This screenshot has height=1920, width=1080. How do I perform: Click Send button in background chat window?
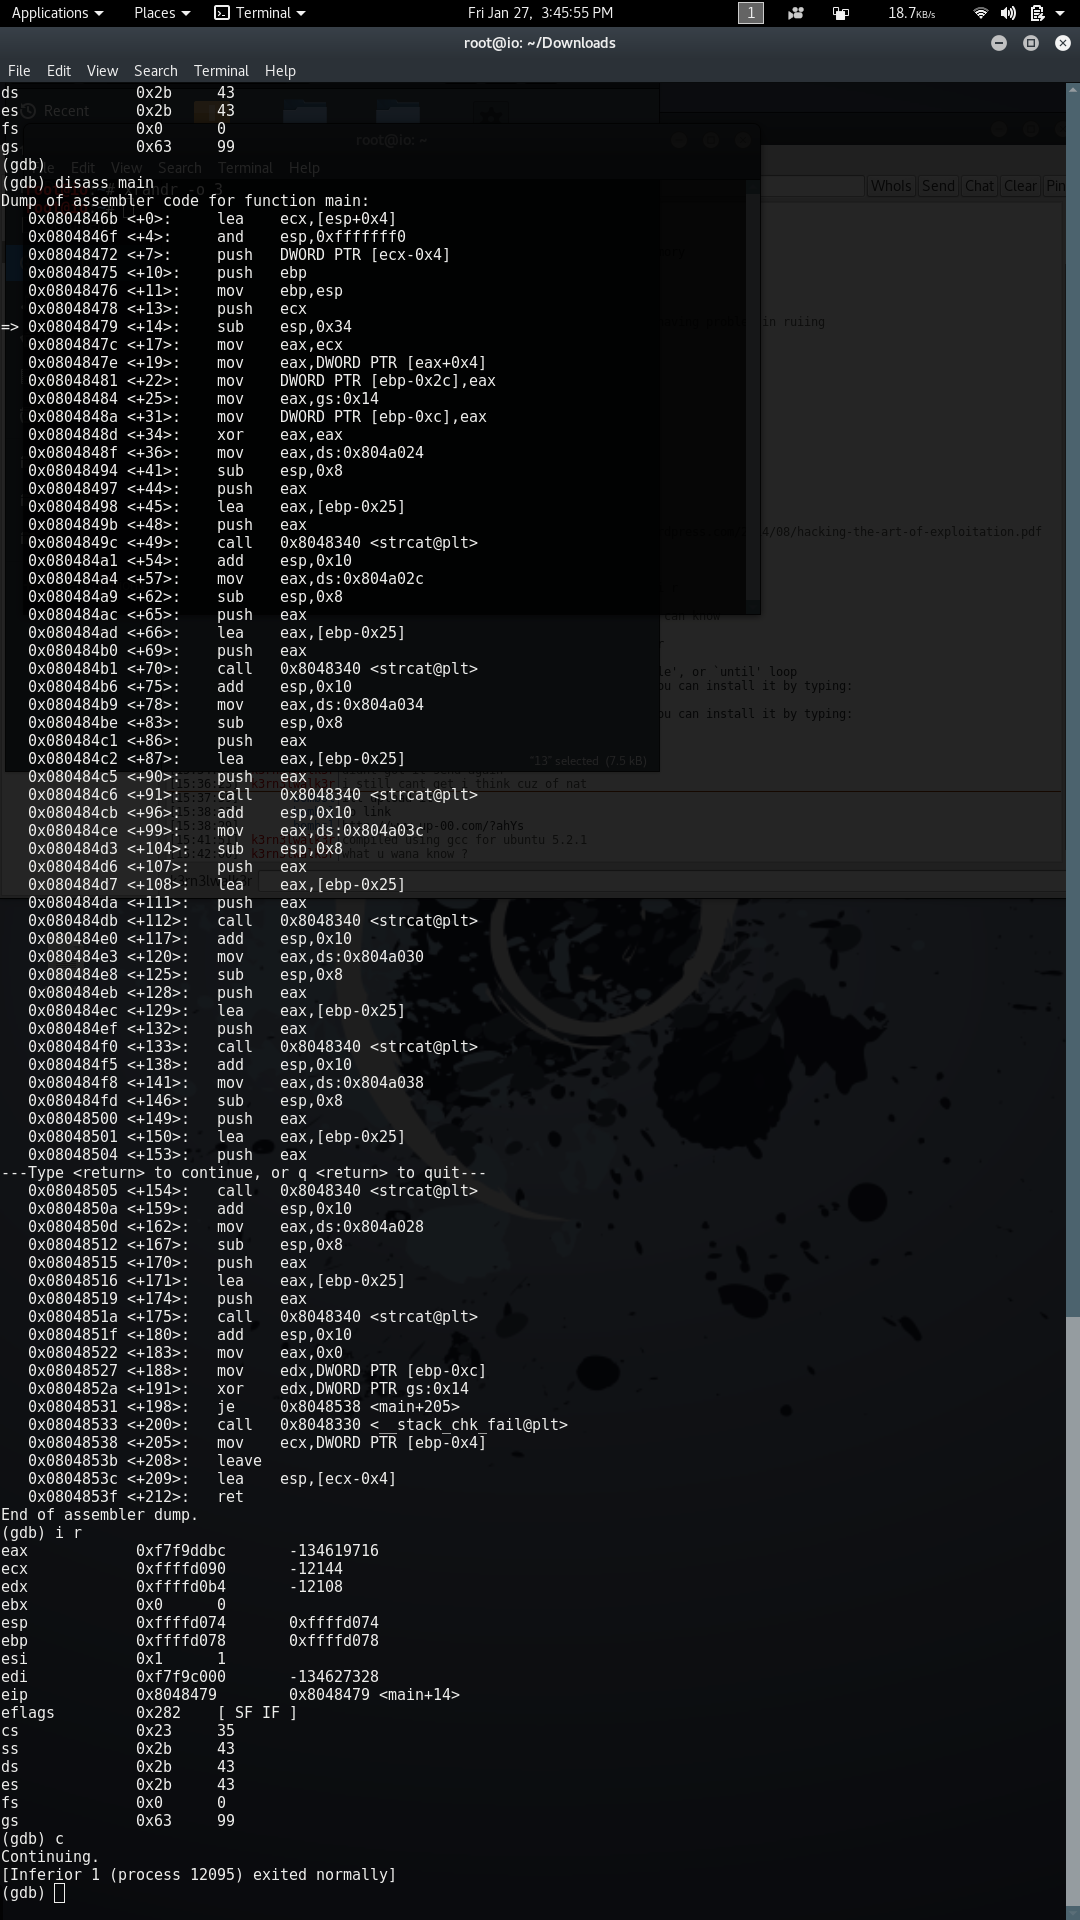(x=938, y=186)
